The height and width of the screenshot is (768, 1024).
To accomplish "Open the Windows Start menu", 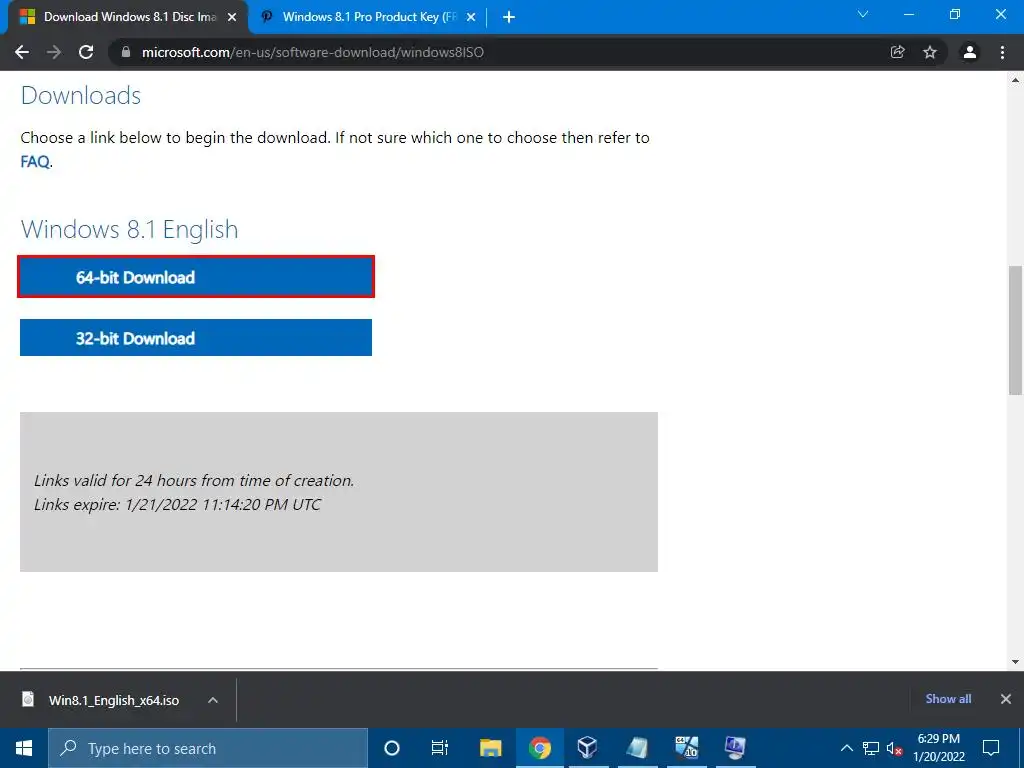I will tap(24, 748).
